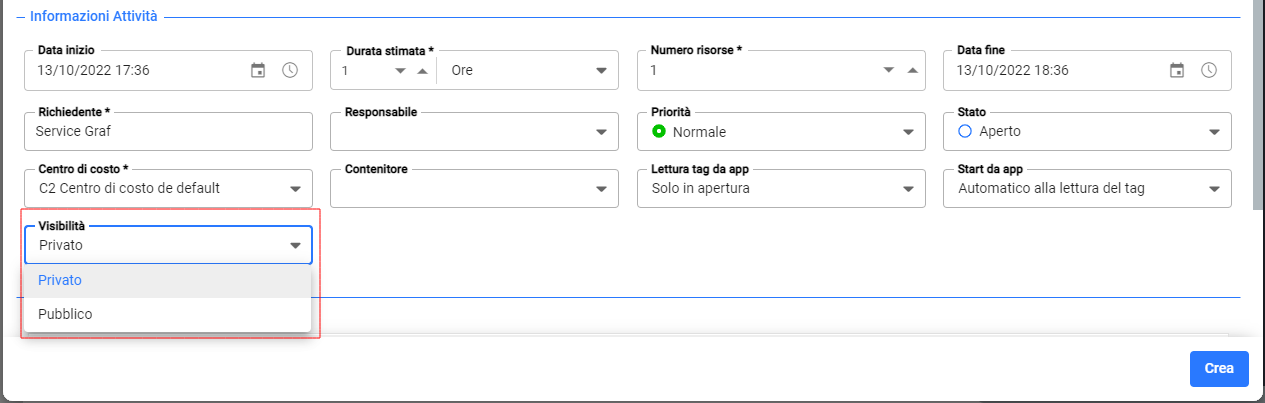Increase Durata stimata value with up arrow

point(422,70)
